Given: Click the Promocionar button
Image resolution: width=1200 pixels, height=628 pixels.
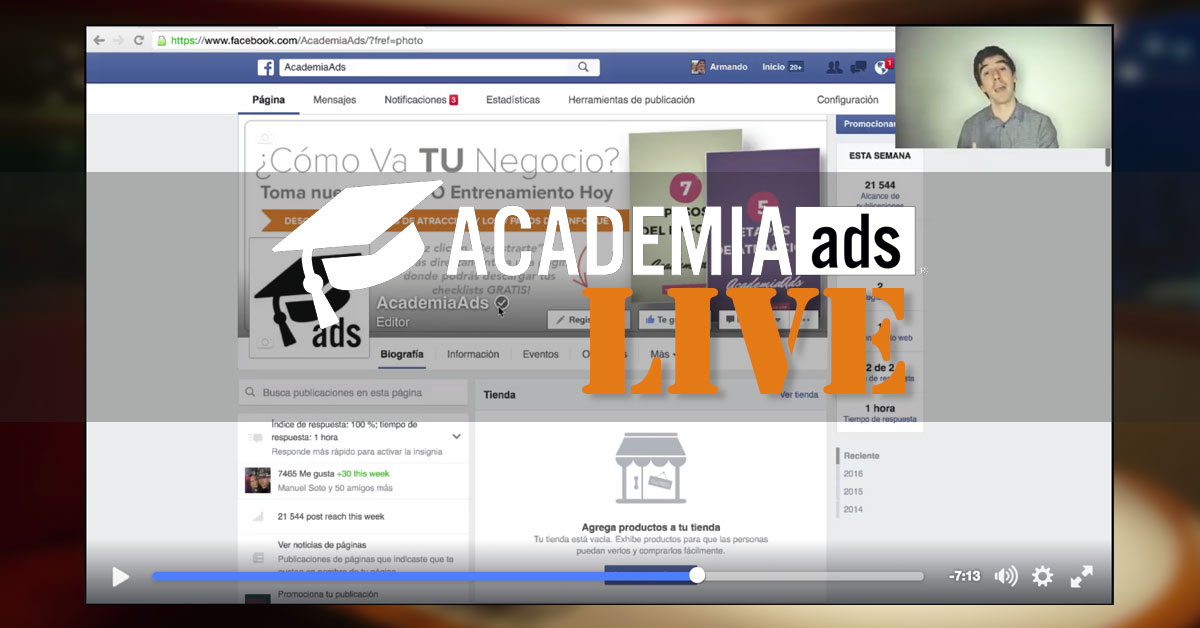Looking at the screenshot, I should click(x=866, y=124).
